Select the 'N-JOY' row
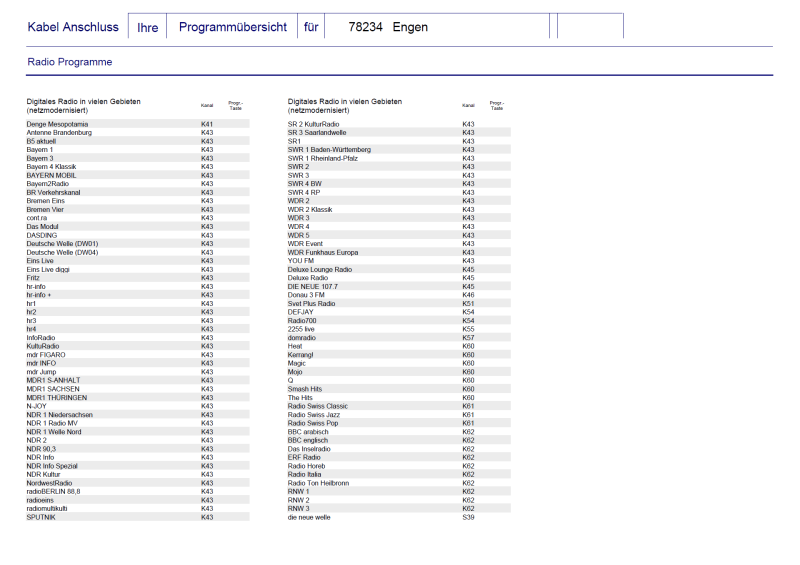The height and width of the screenshot is (565, 800). click(x=138, y=406)
